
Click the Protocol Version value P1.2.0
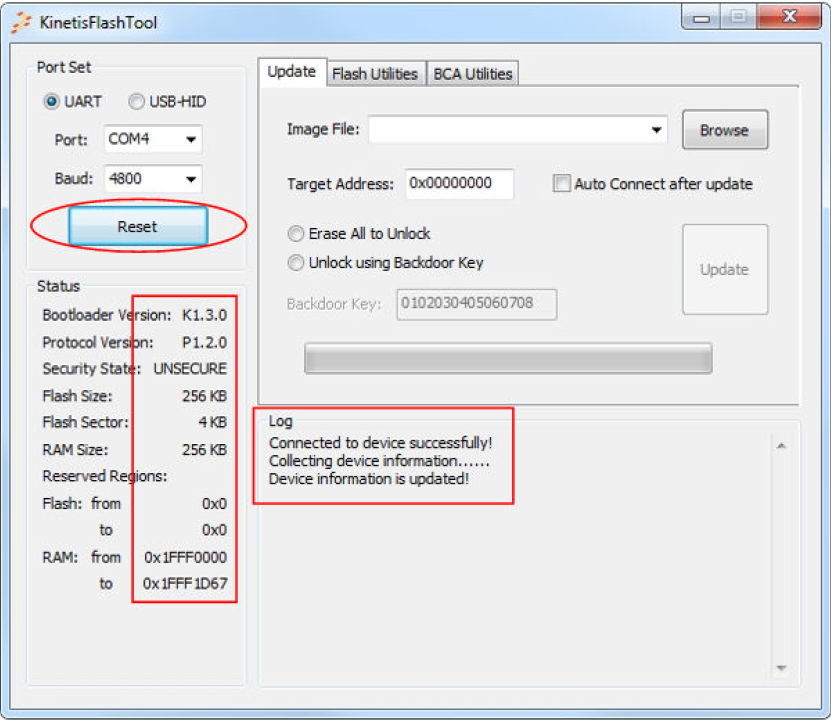pos(205,342)
